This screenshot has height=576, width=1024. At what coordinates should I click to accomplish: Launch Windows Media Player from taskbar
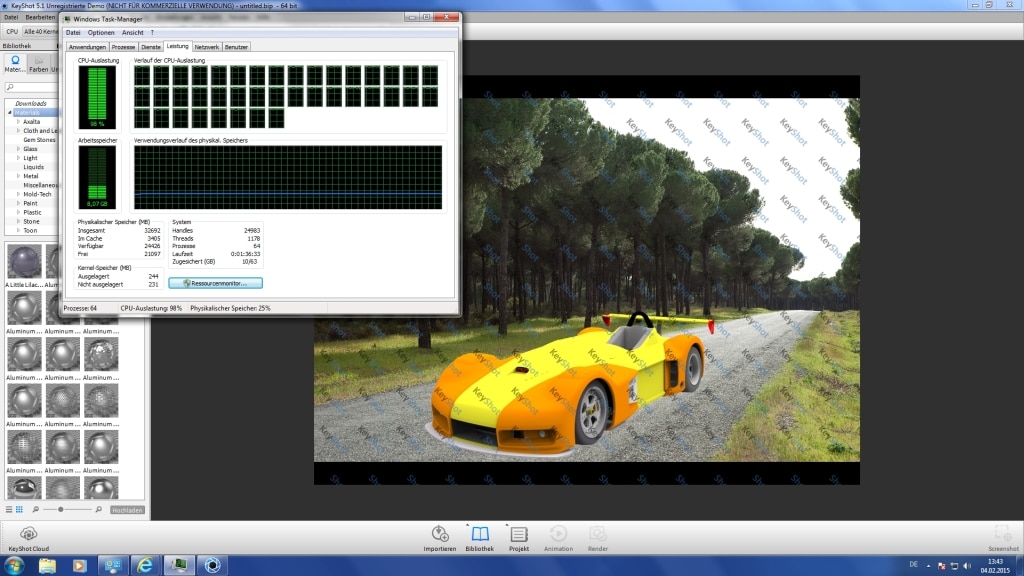[80, 565]
